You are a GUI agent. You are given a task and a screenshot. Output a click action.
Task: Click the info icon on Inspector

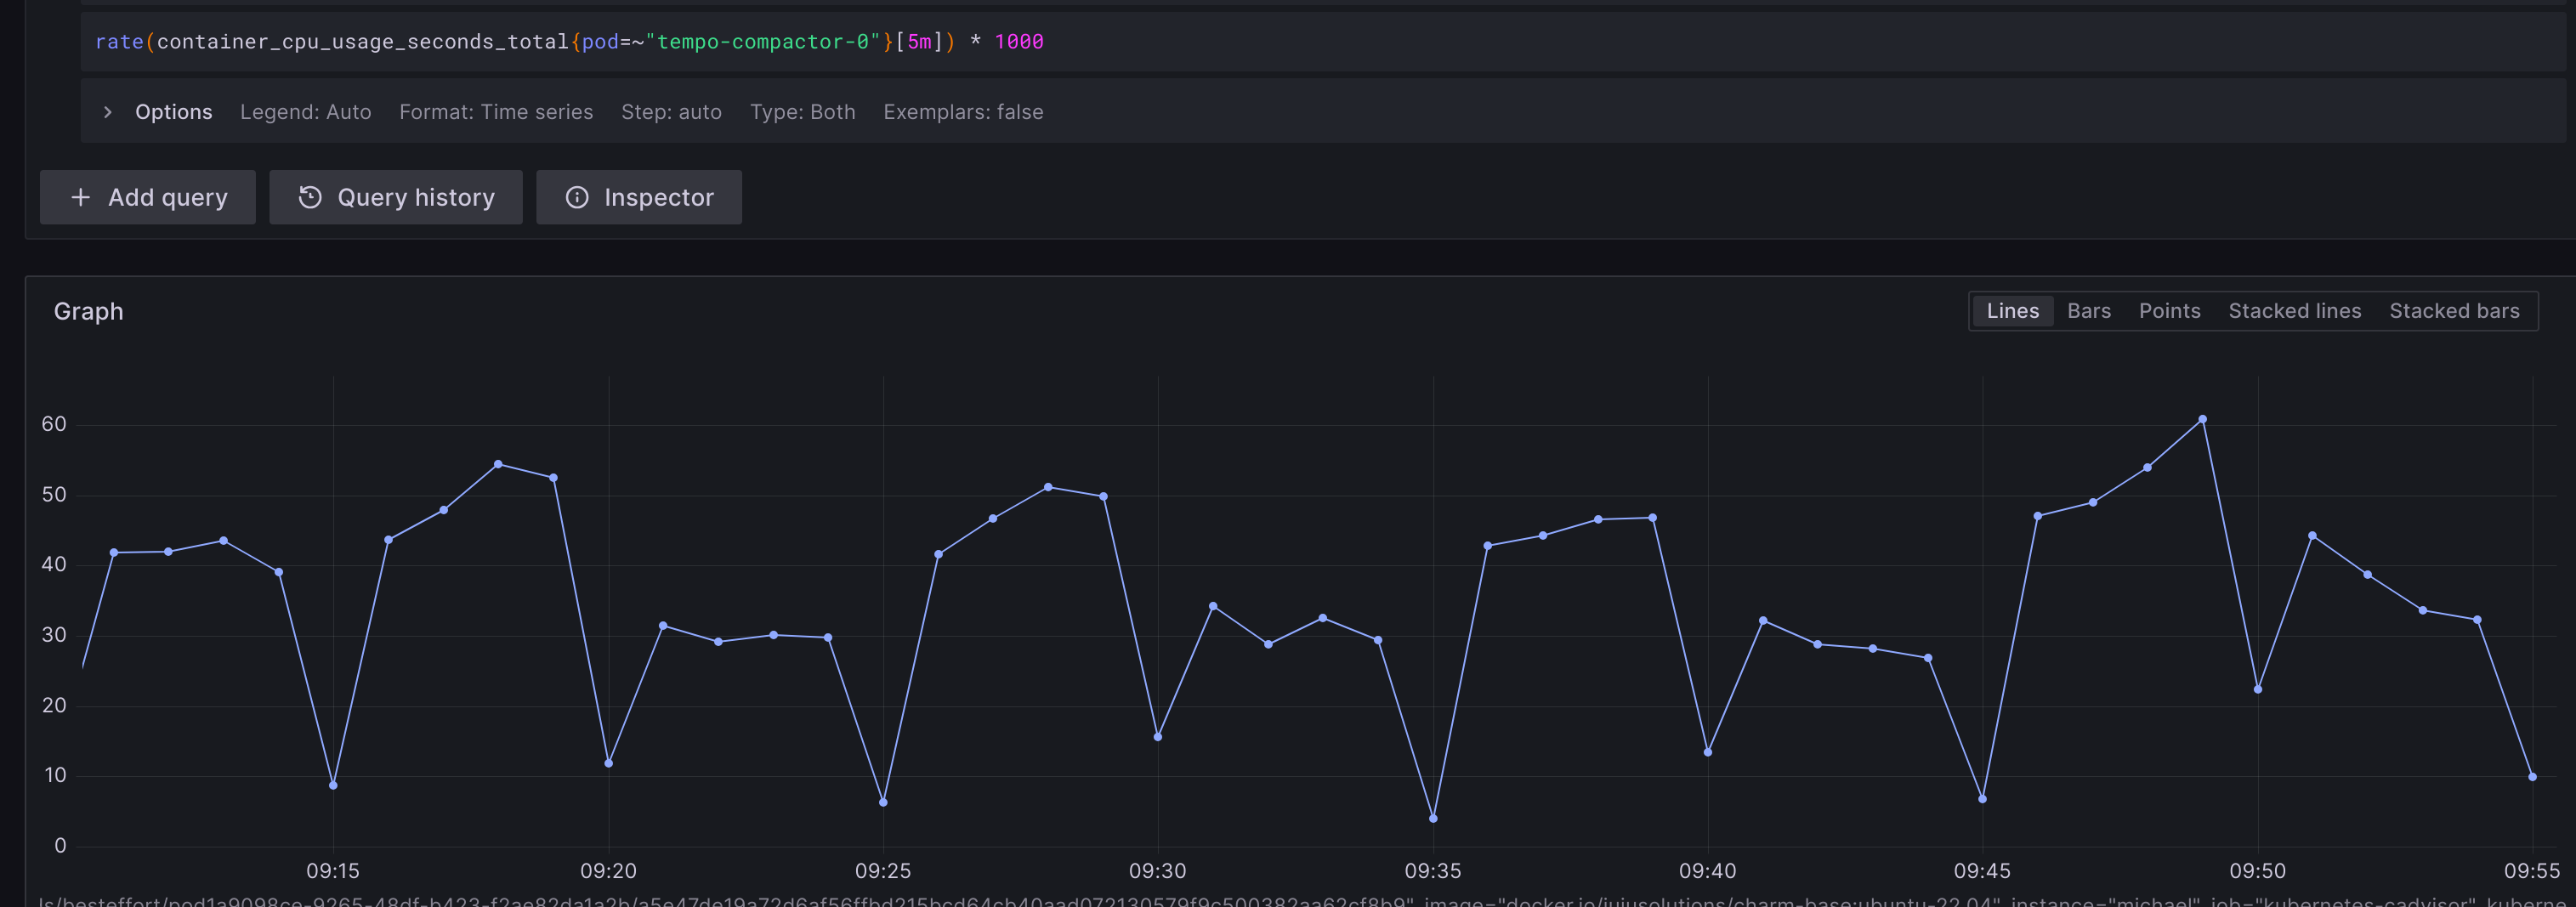pyautogui.click(x=577, y=198)
